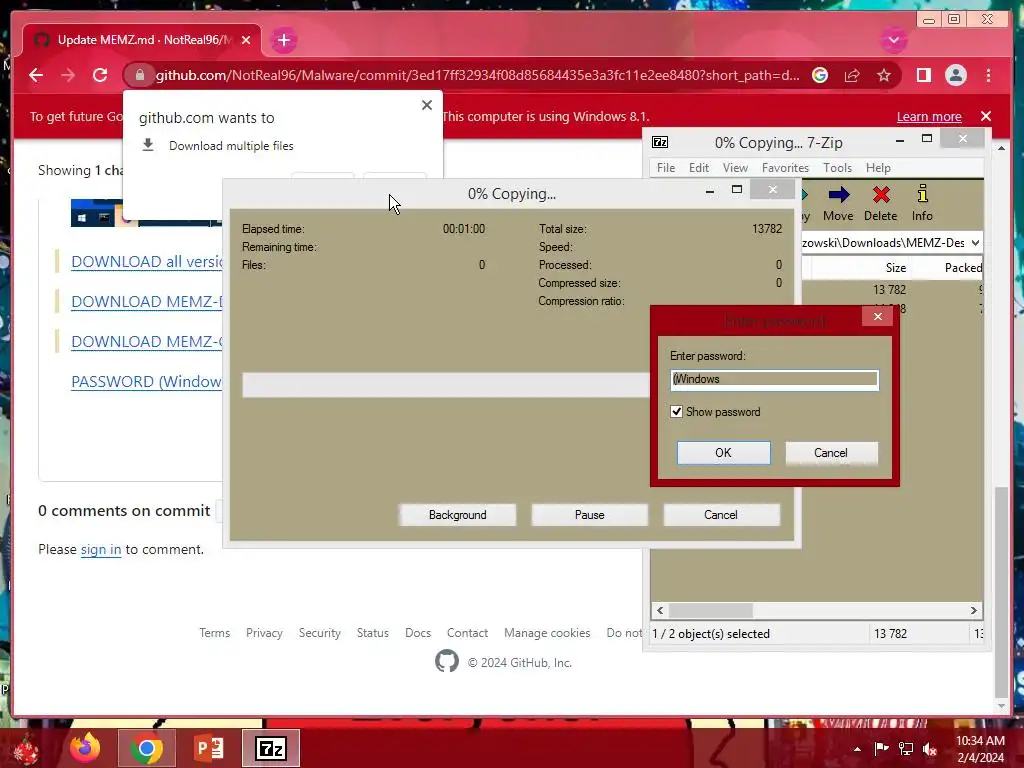Open the Terms footer link
This screenshot has width=1024, height=768.
(x=214, y=633)
